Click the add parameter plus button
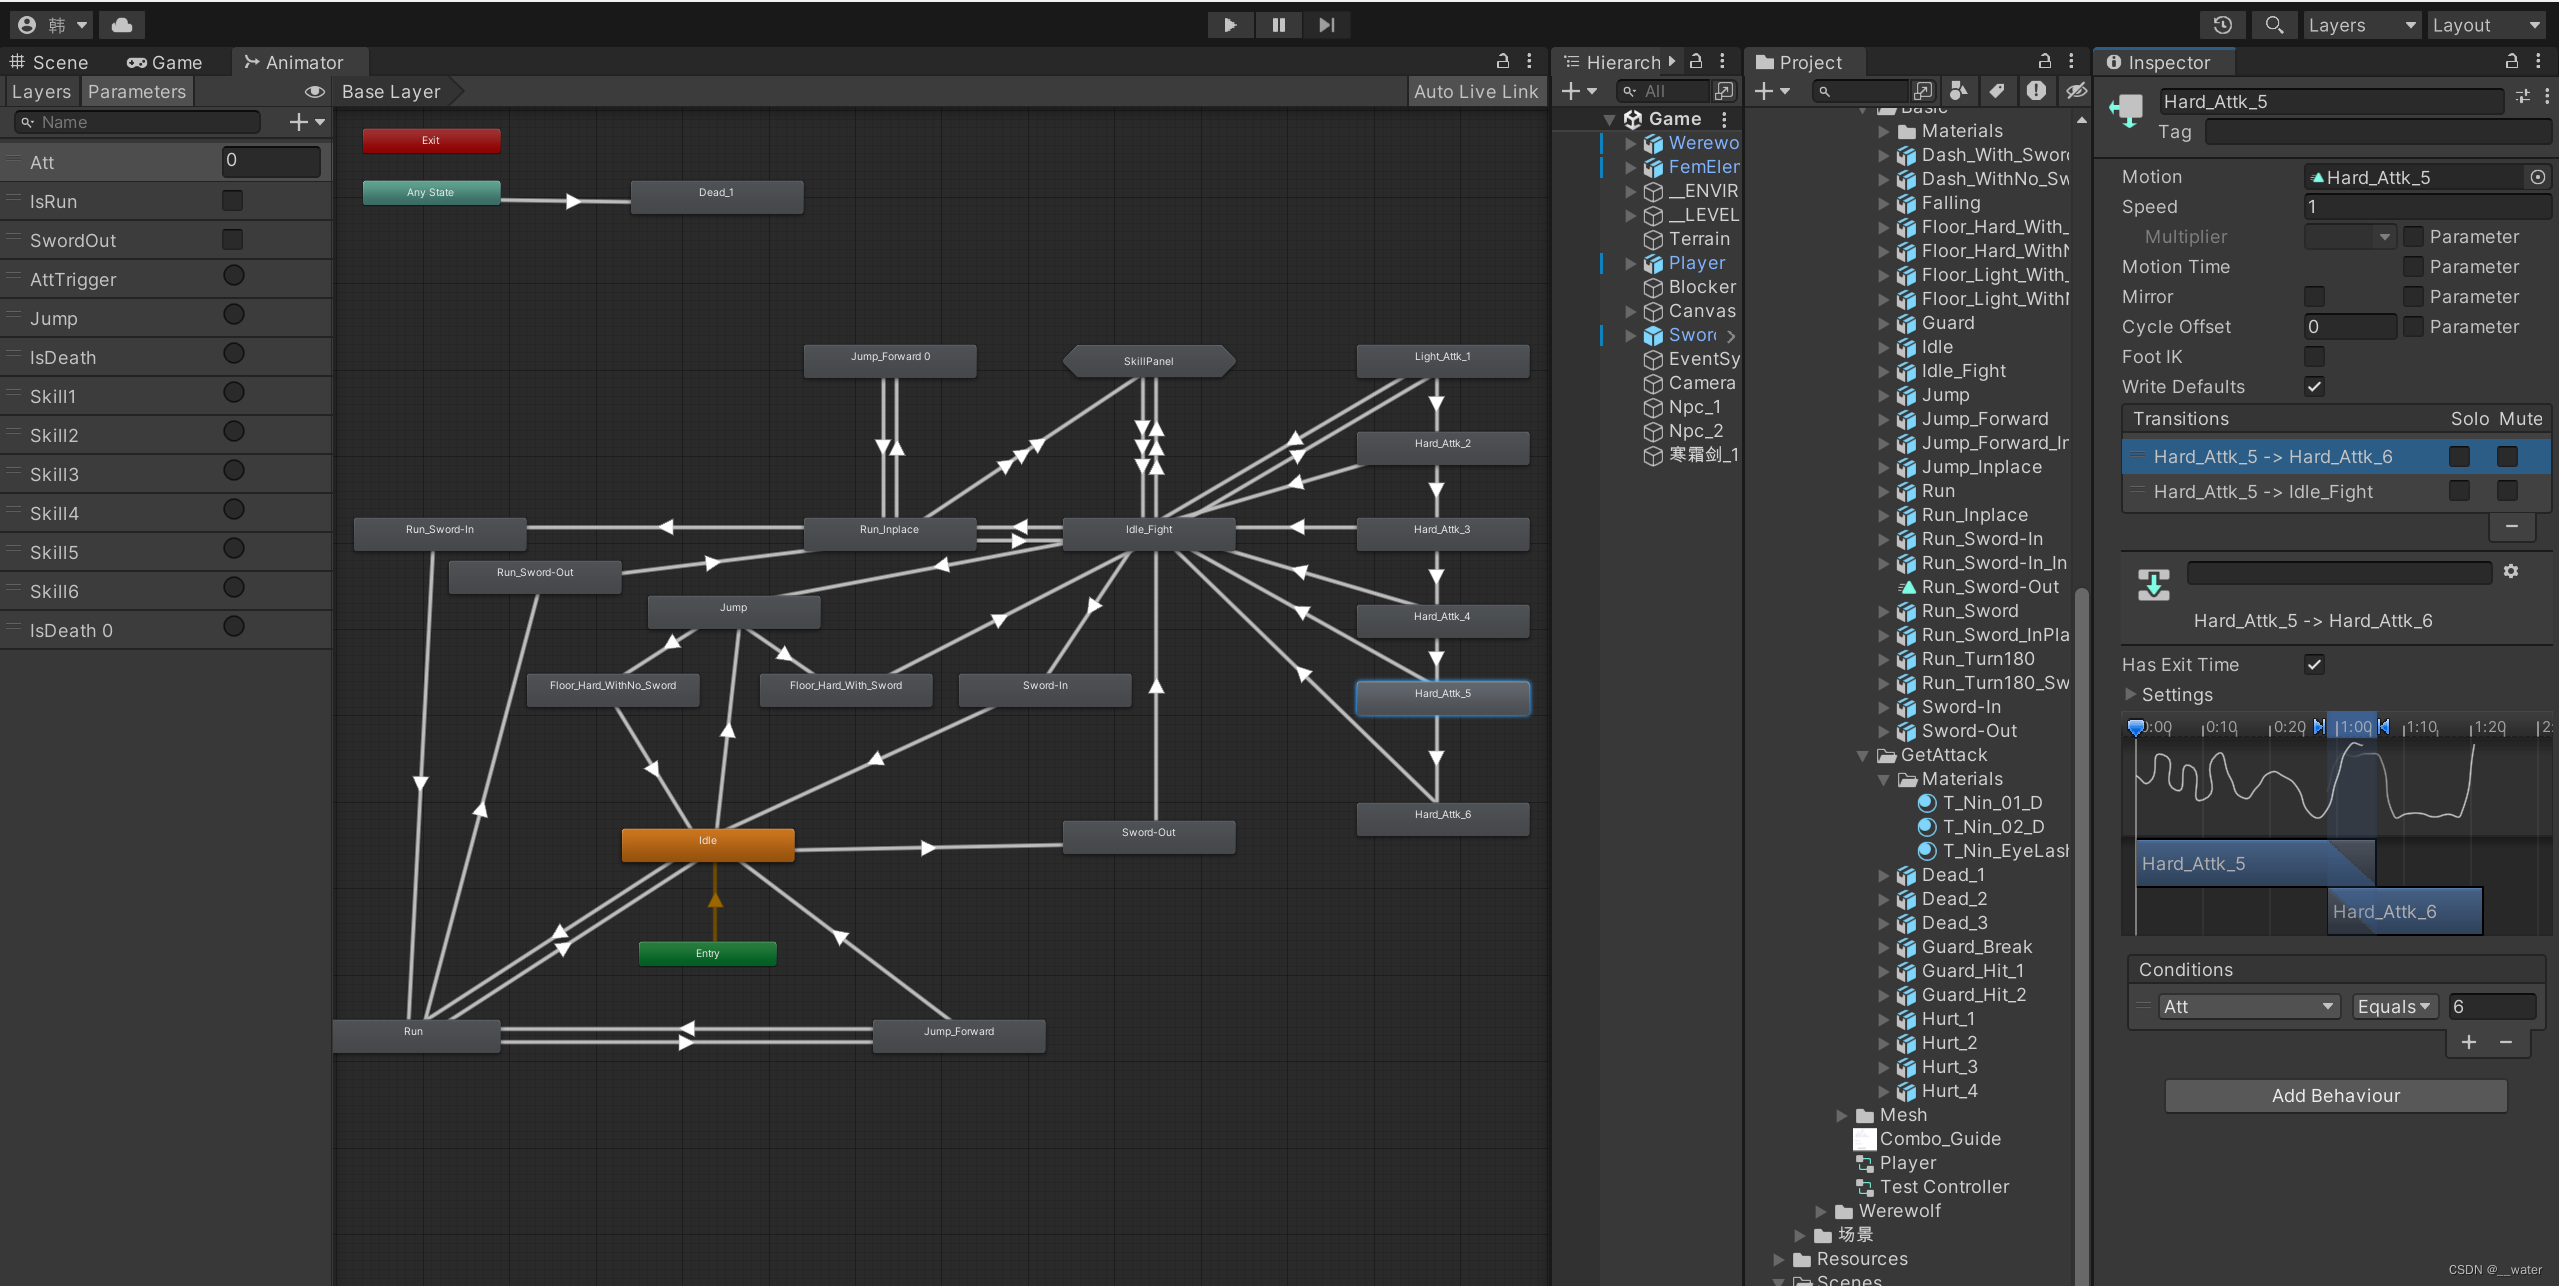 tap(298, 122)
